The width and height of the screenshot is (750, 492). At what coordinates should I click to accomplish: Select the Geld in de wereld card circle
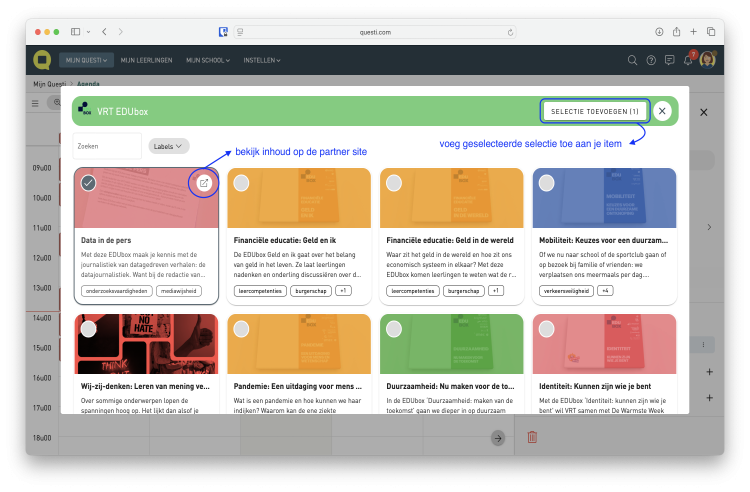(394, 183)
